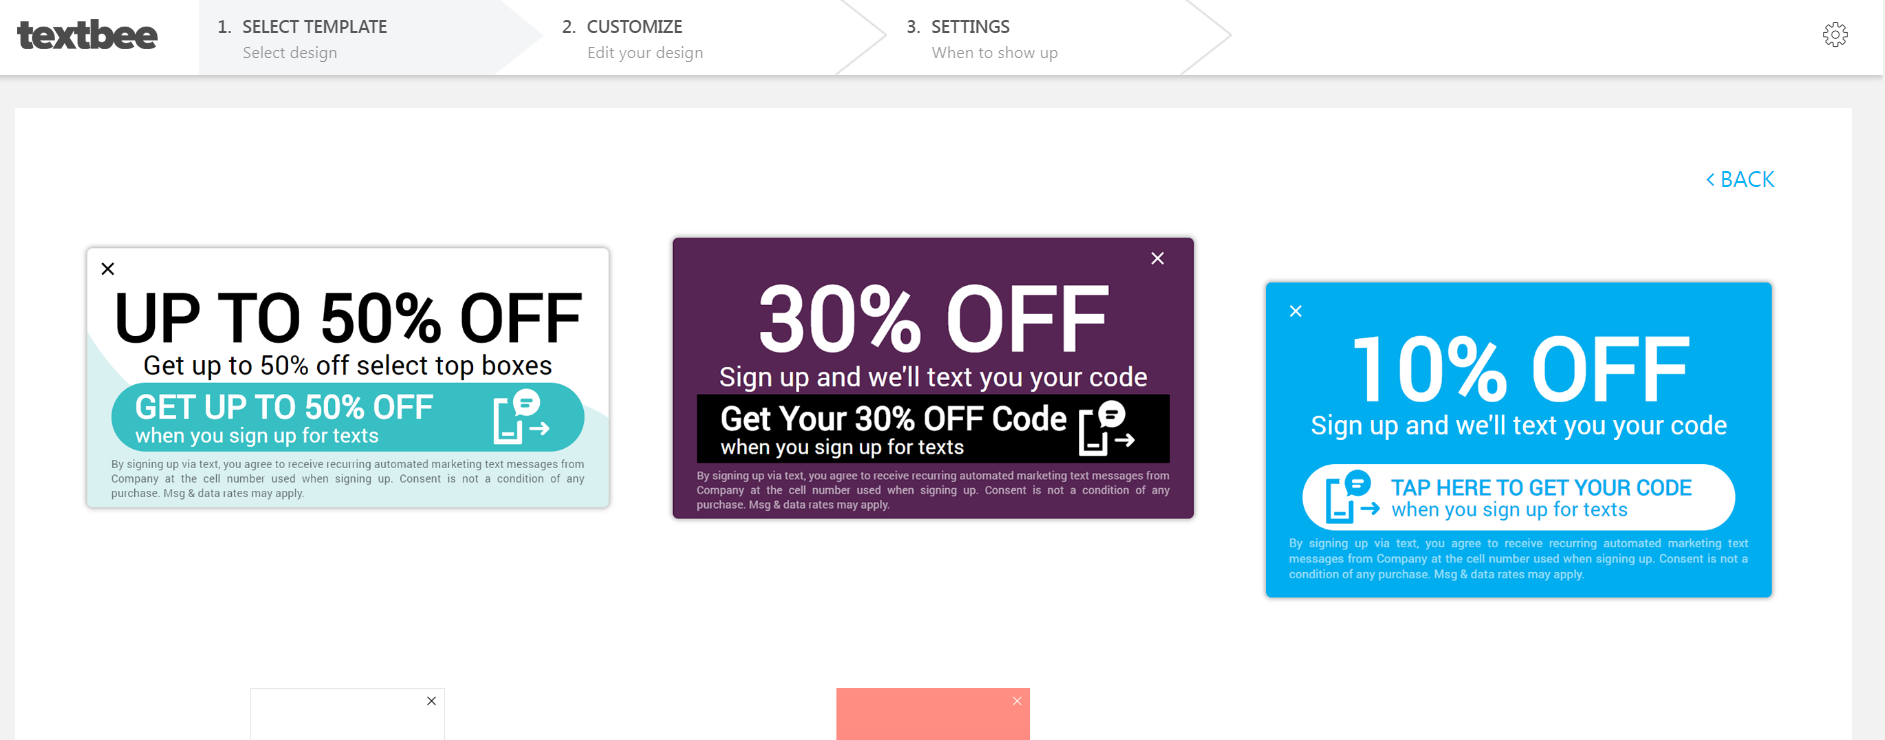This screenshot has width=1885, height=740.
Task: Click the phone text icon on teal button
Action: pos(521,417)
